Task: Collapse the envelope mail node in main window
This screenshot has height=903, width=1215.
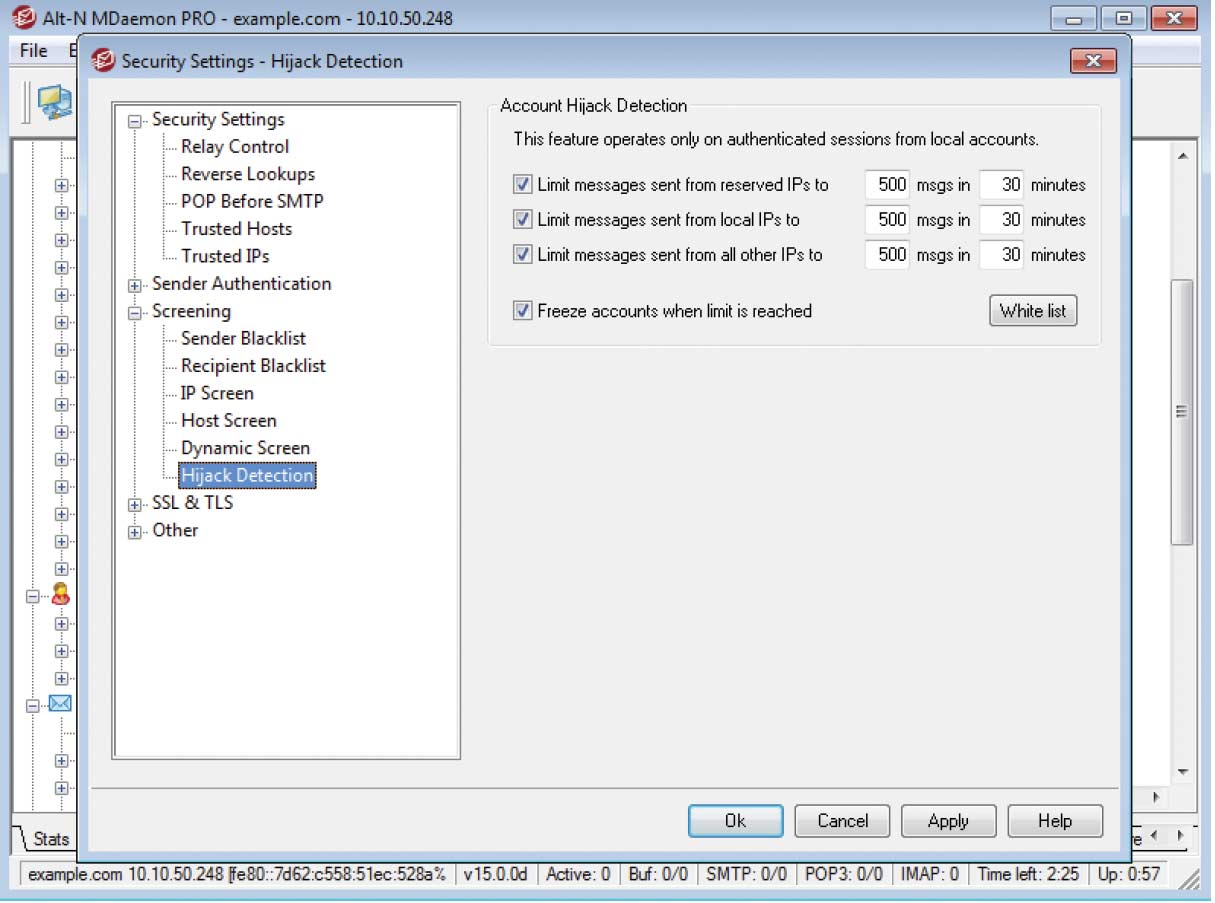Action: (x=33, y=705)
